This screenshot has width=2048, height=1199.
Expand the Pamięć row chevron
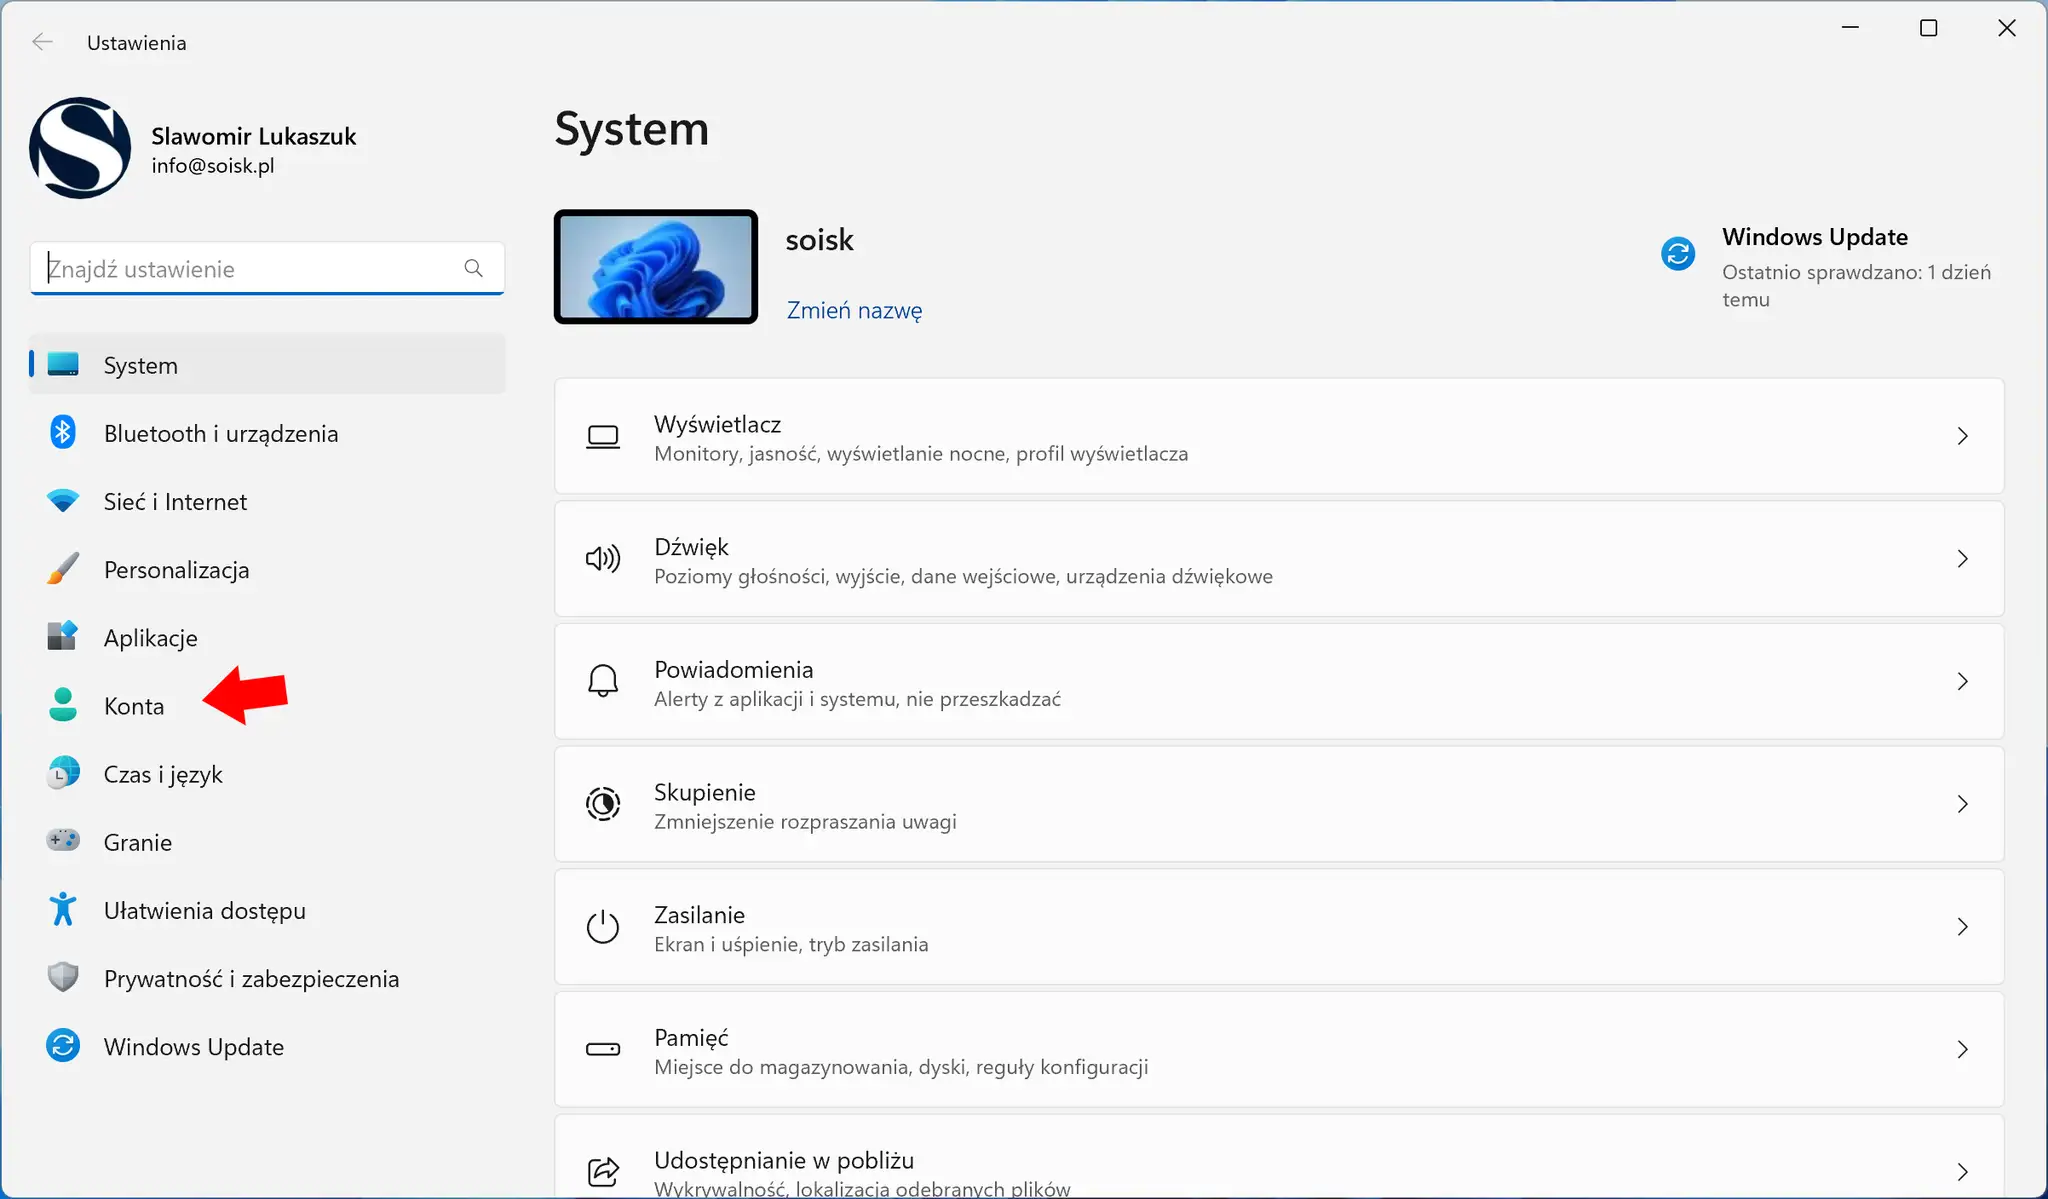coord(1962,1049)
